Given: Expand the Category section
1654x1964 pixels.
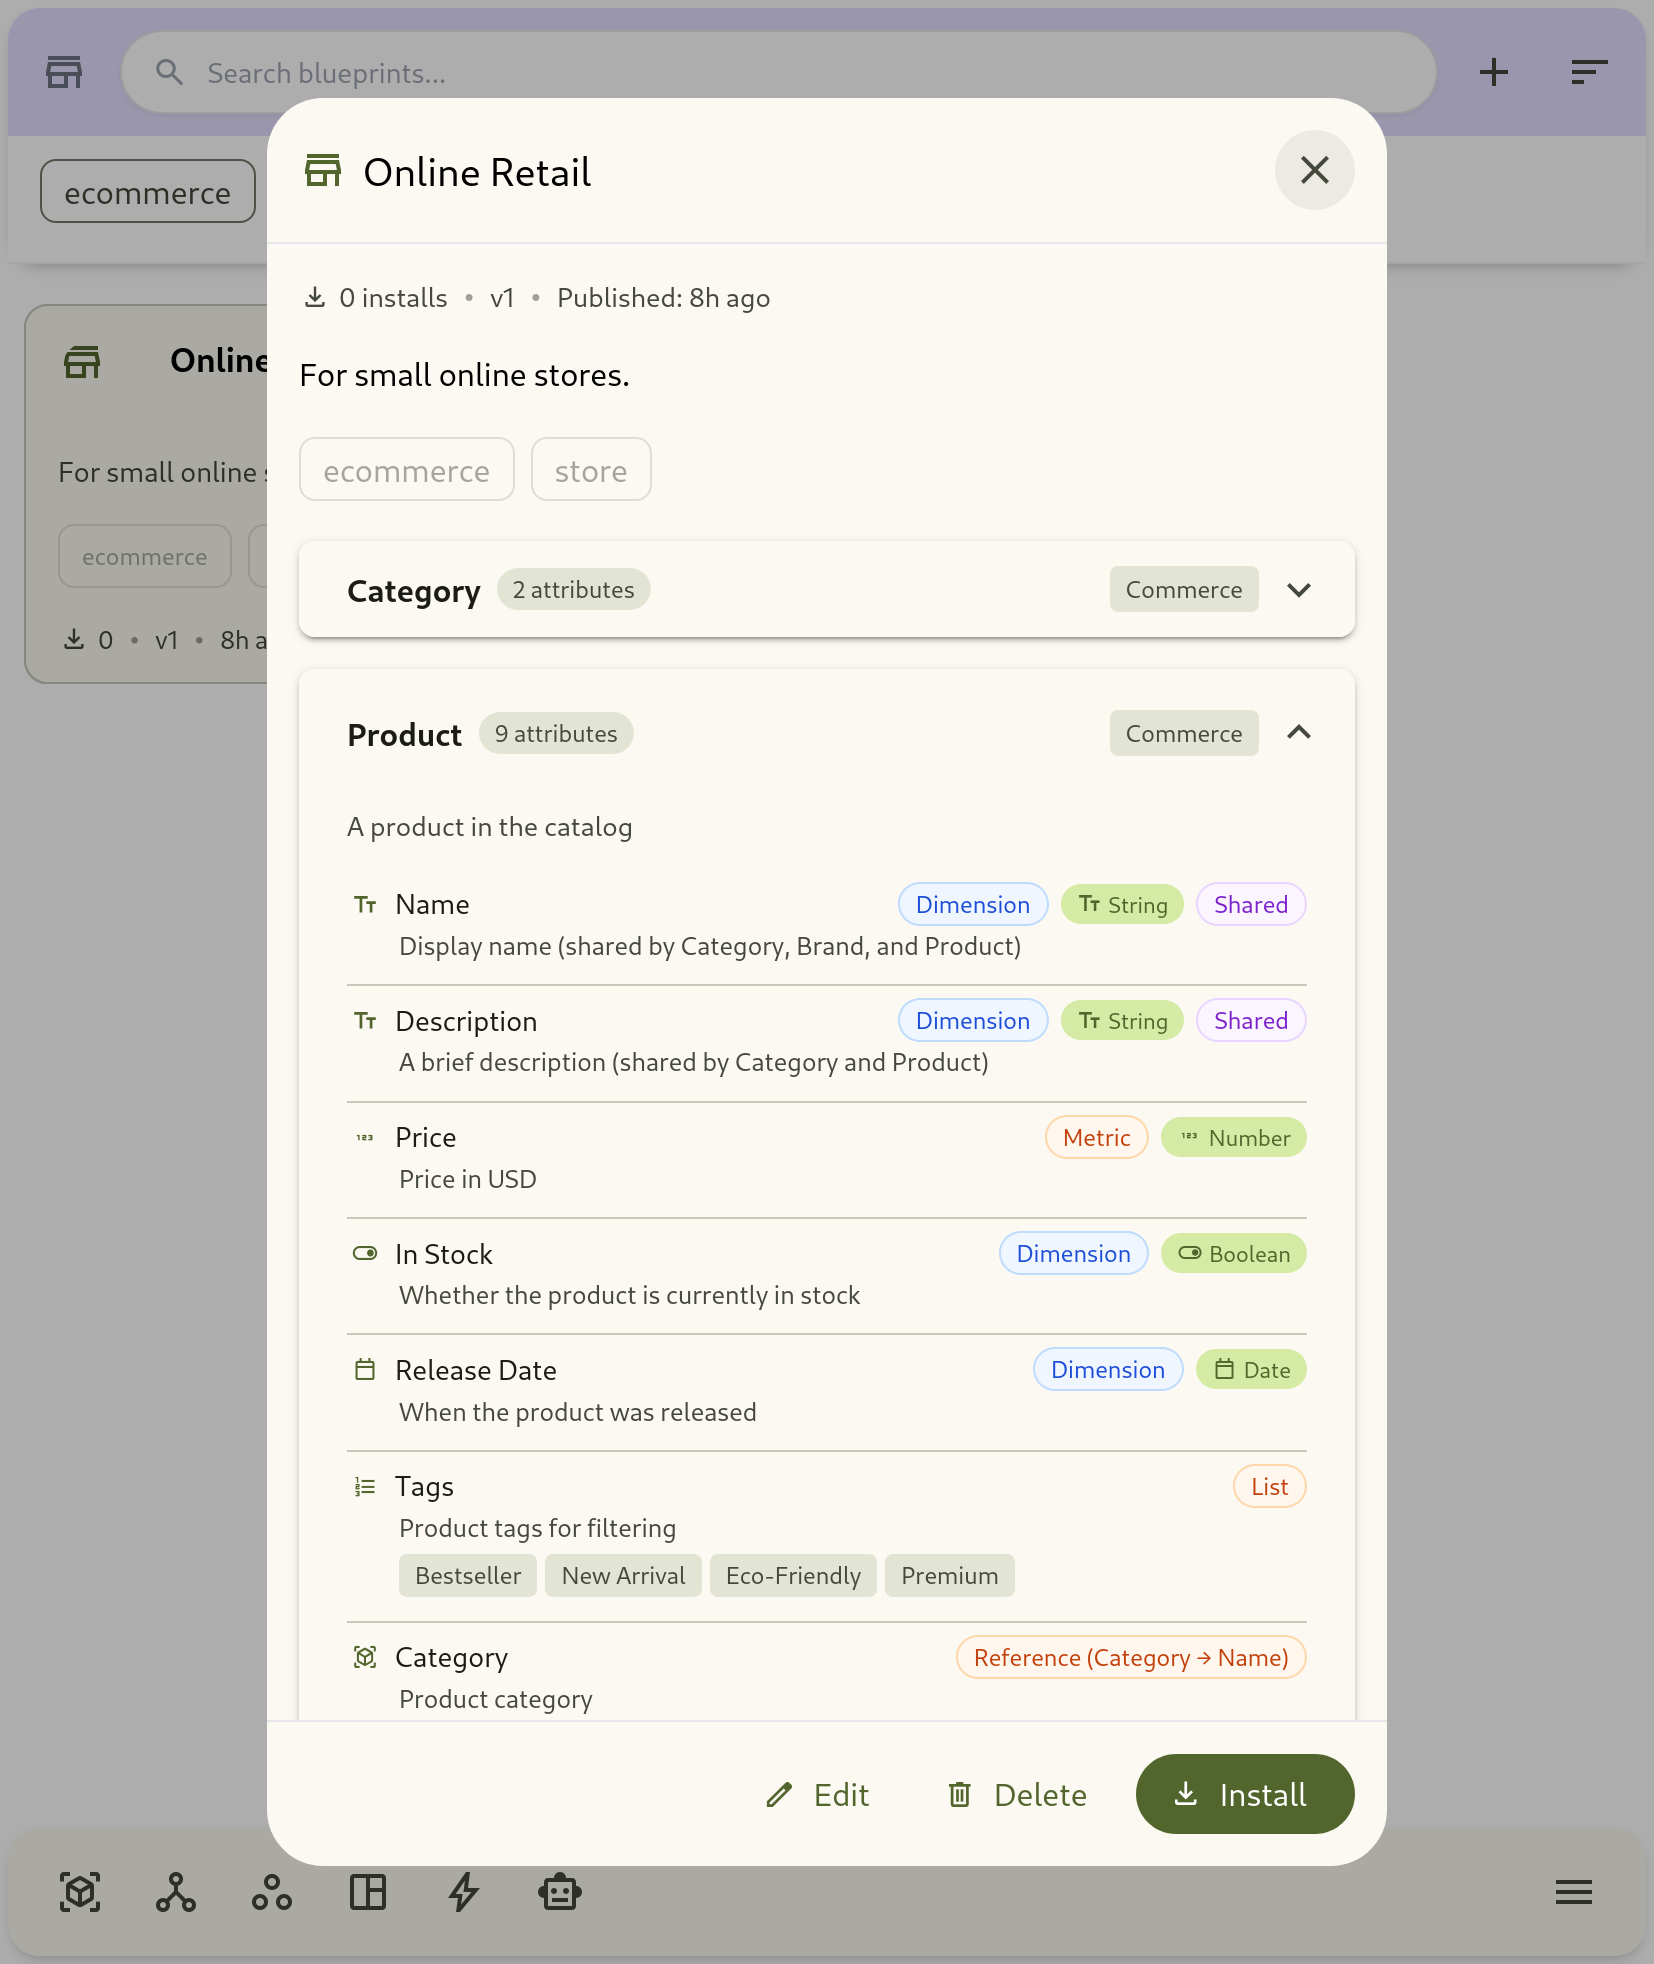Looking at the screenshot, I should pyautogui.click(x=1300, y=589).
